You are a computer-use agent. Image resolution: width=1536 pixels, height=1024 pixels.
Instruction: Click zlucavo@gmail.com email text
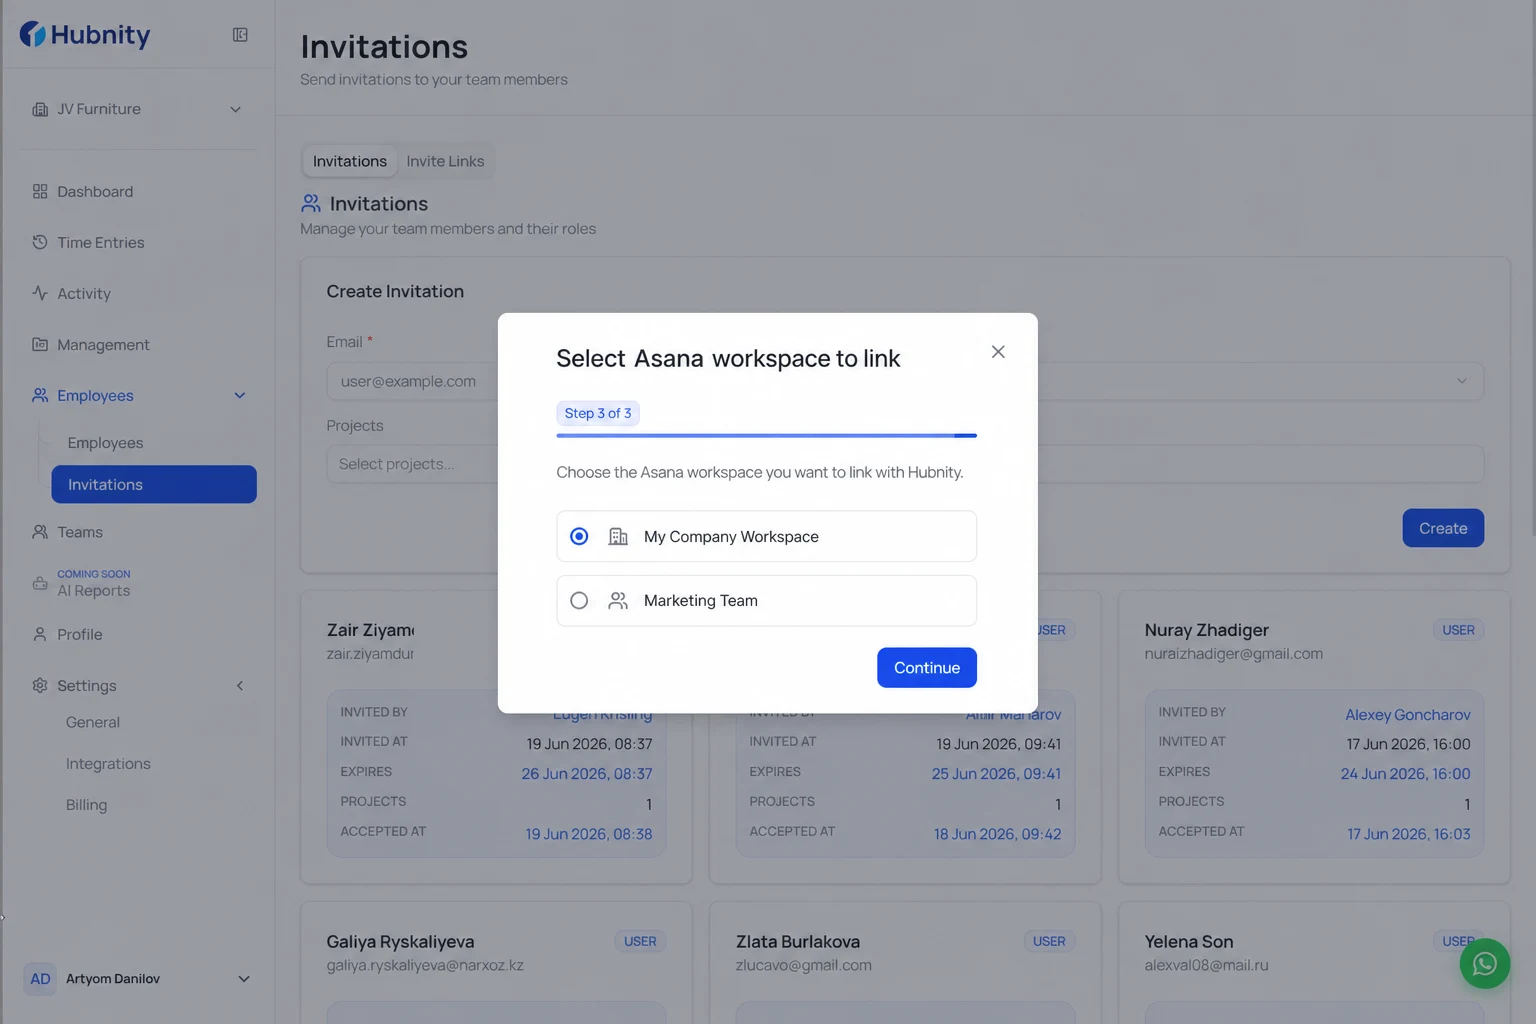(804, 965)
